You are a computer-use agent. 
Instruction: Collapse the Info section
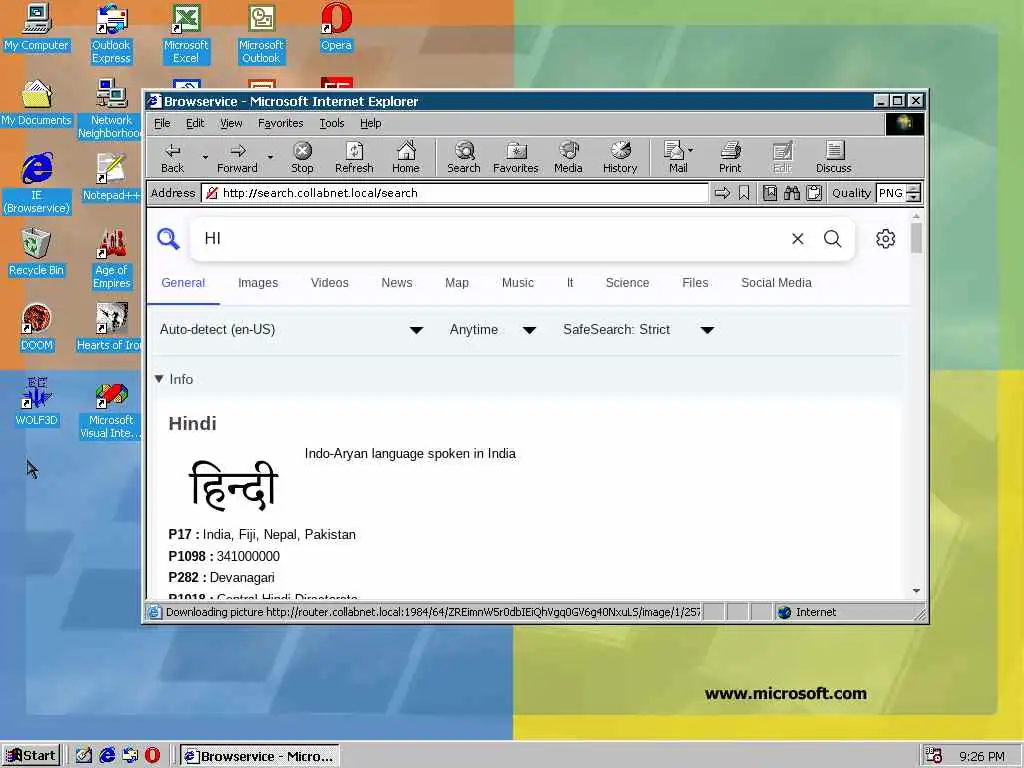click(x=174, y=379)
